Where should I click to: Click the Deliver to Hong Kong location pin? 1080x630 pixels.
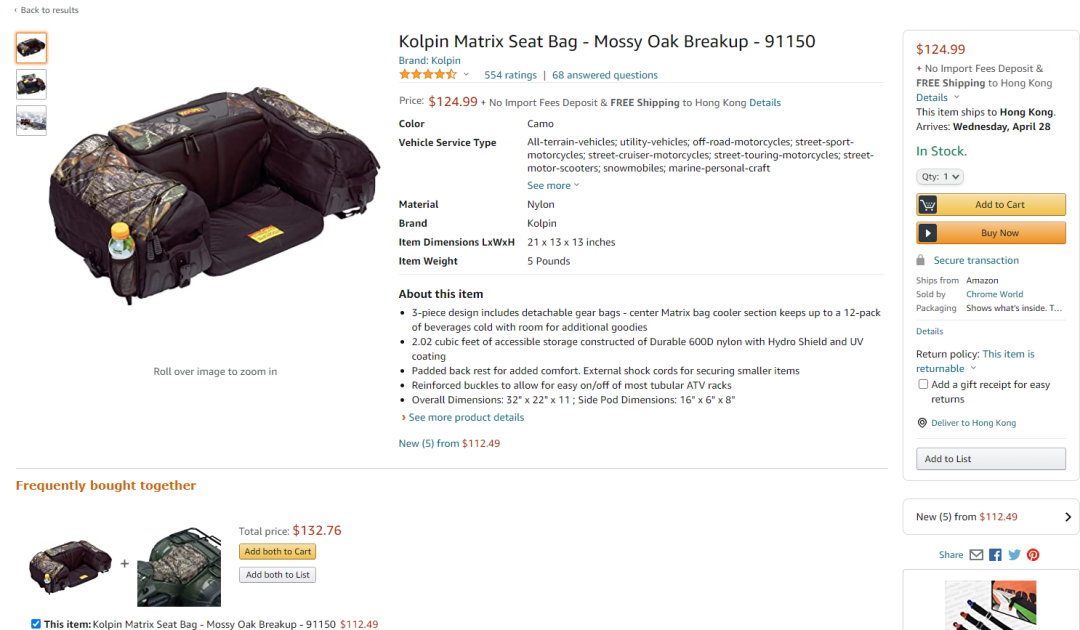click(x=922, y=423)
